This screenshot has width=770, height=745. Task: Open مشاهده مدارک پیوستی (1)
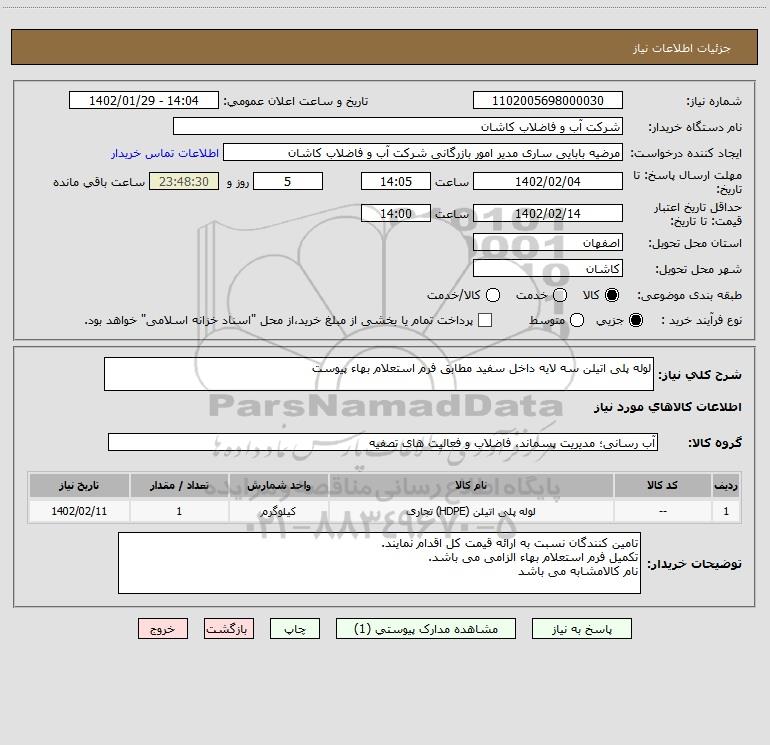click(426, 629)
